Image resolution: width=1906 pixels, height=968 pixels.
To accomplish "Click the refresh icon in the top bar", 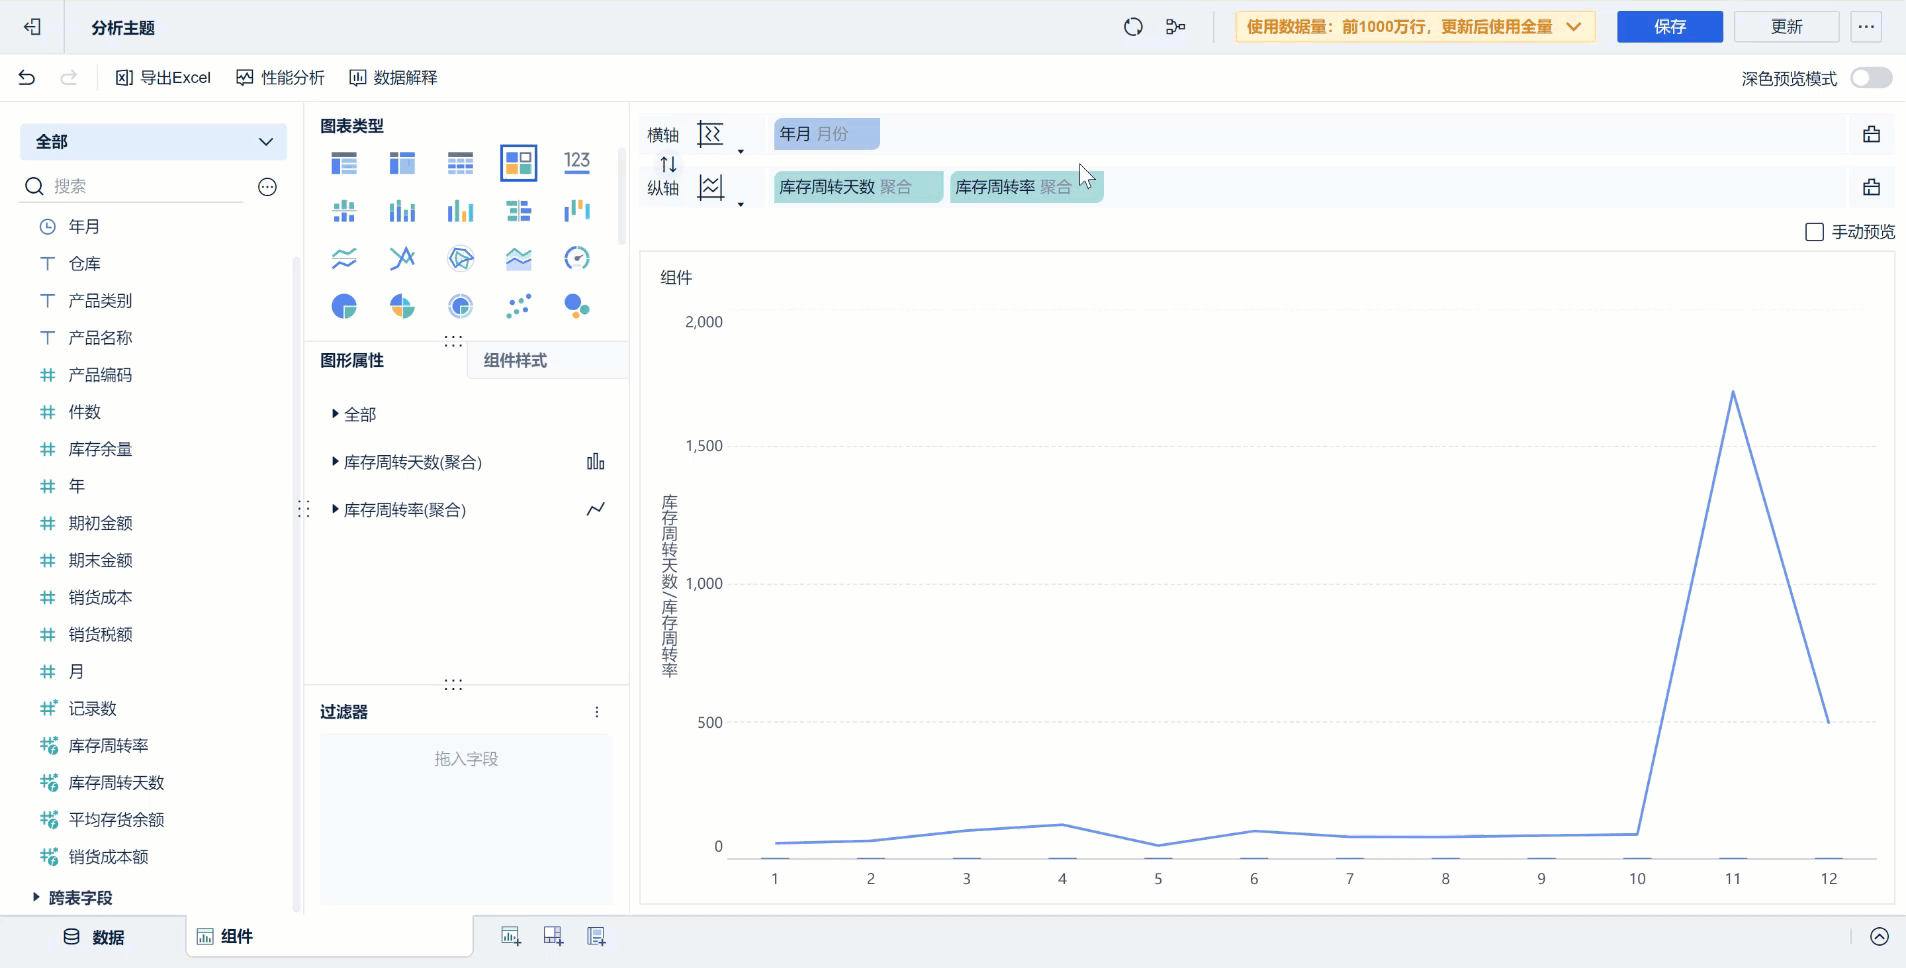I will pyautogui.click(x=1133, y=27).
